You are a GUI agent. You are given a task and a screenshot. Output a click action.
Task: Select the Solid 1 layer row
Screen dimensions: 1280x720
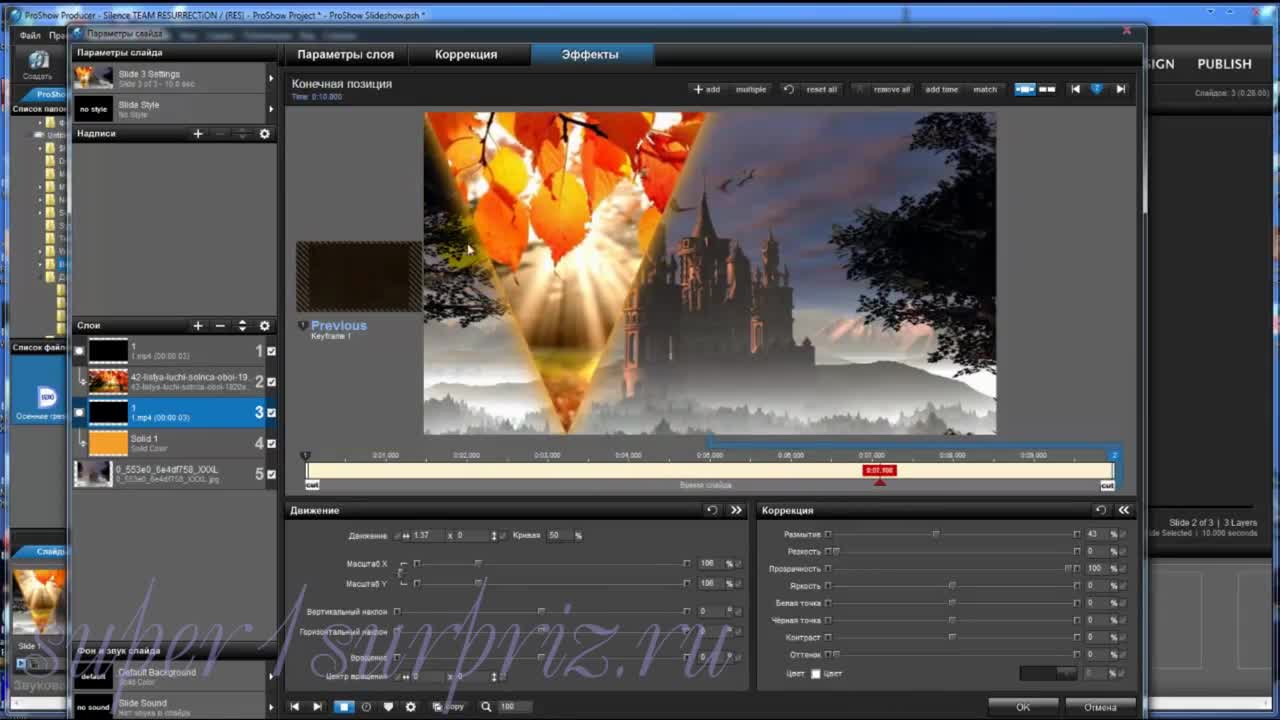176,443
